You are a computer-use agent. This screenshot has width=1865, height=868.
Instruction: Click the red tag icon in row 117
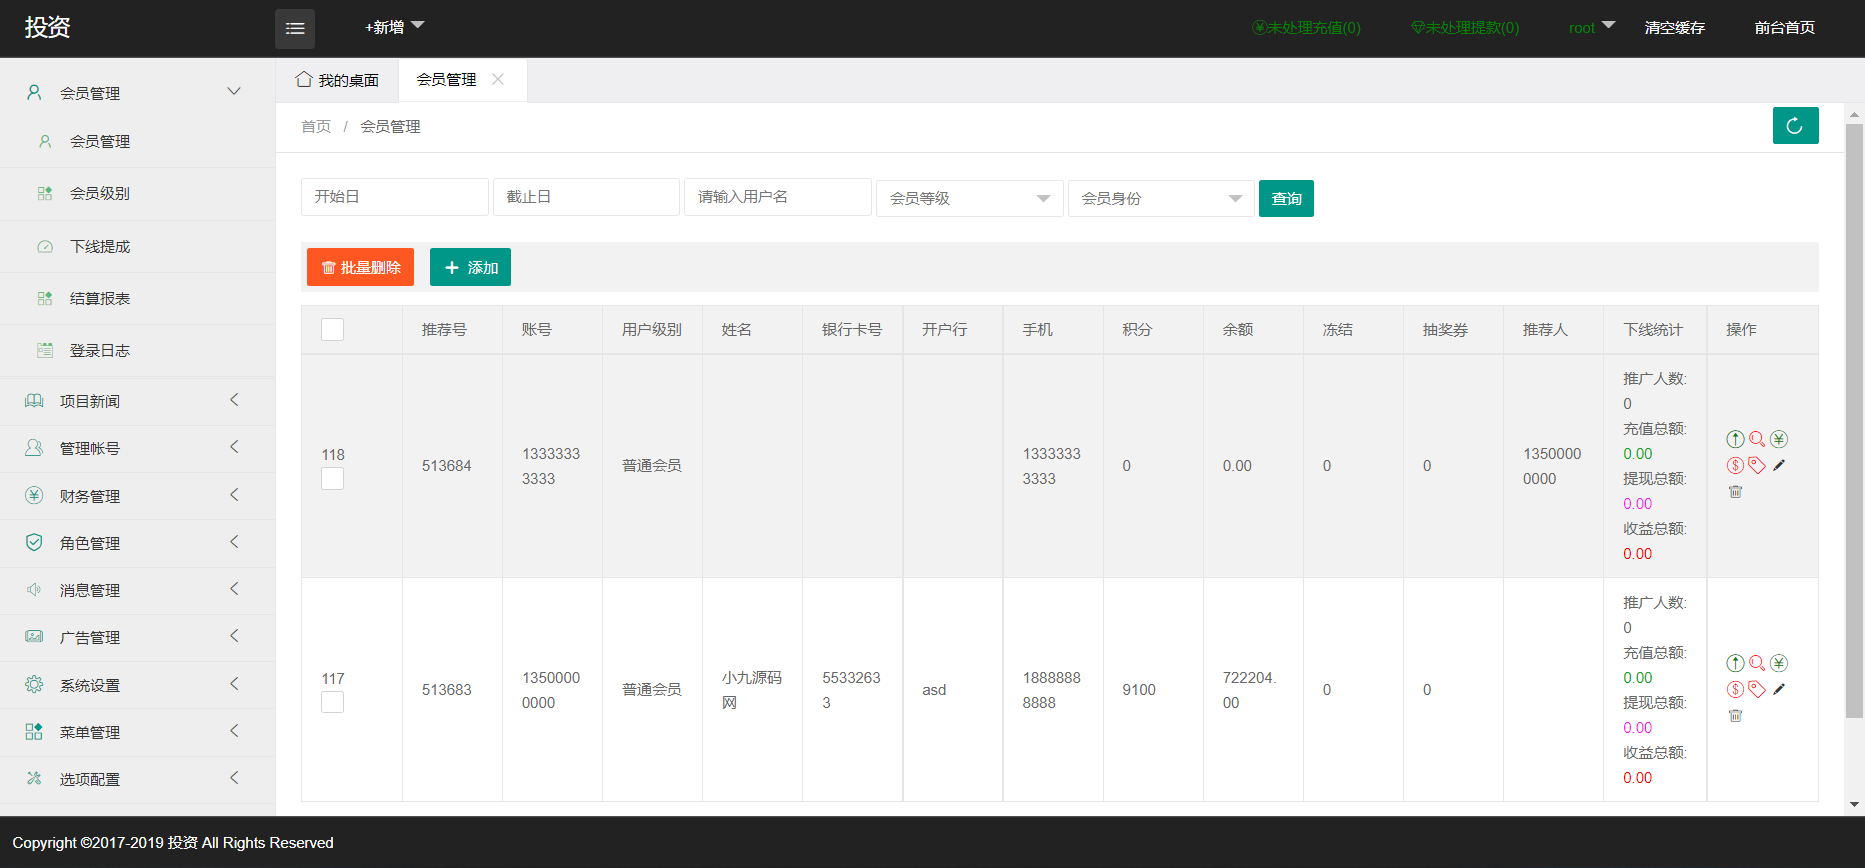tap(1757, 689)
